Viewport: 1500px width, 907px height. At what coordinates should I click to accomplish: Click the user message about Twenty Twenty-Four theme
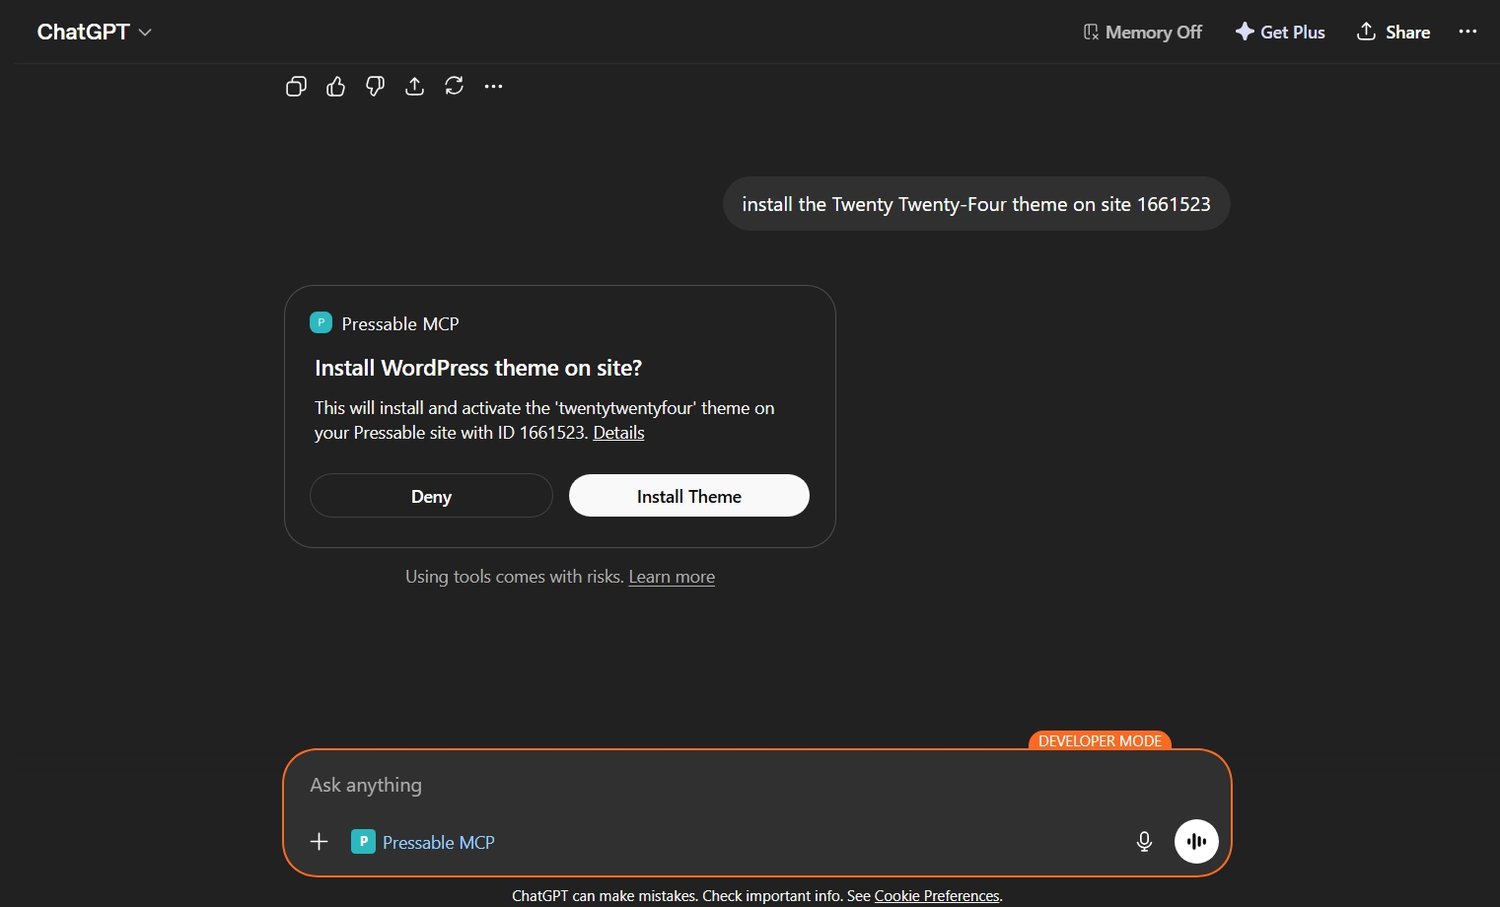[976, 204]
